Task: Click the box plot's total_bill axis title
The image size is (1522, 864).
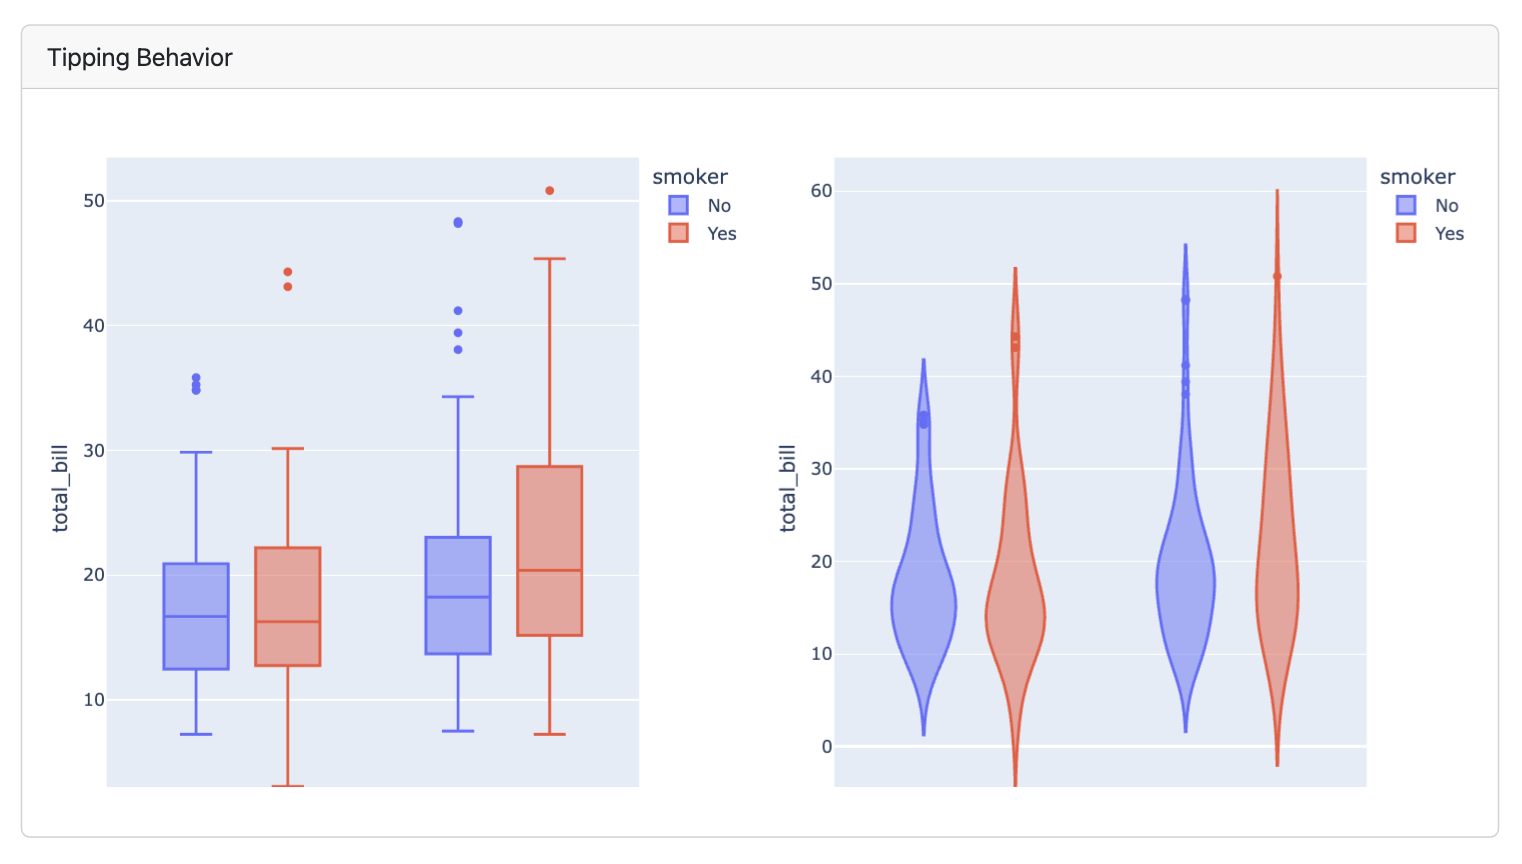Action: click(x=61, y=488)
